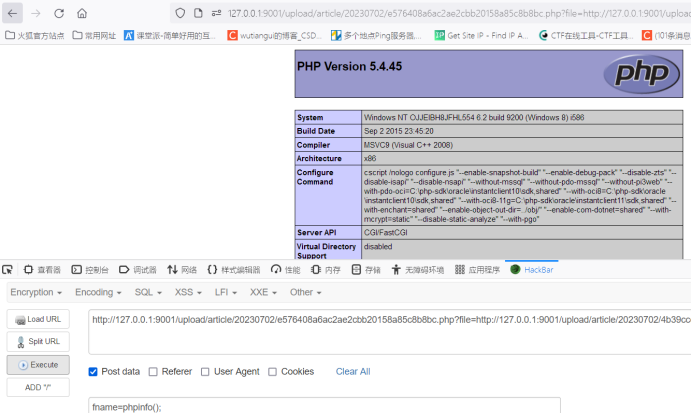Click the page info document icon
691x413 pixels.
point(198,13)
